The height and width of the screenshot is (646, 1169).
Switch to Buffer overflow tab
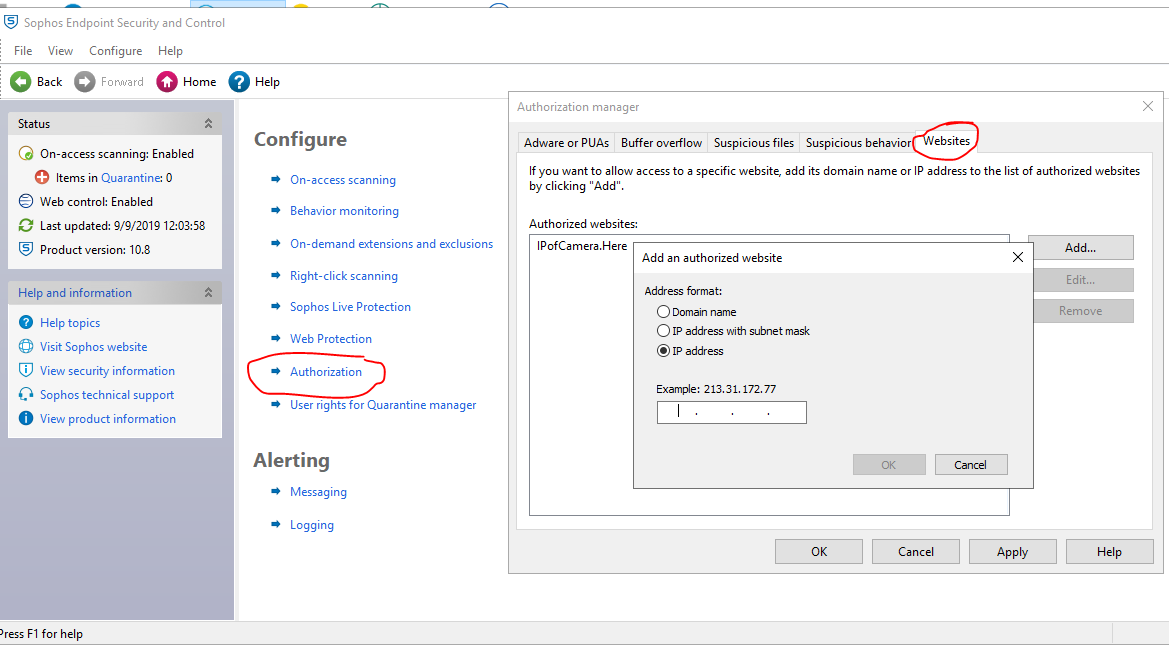coord(661,142)
